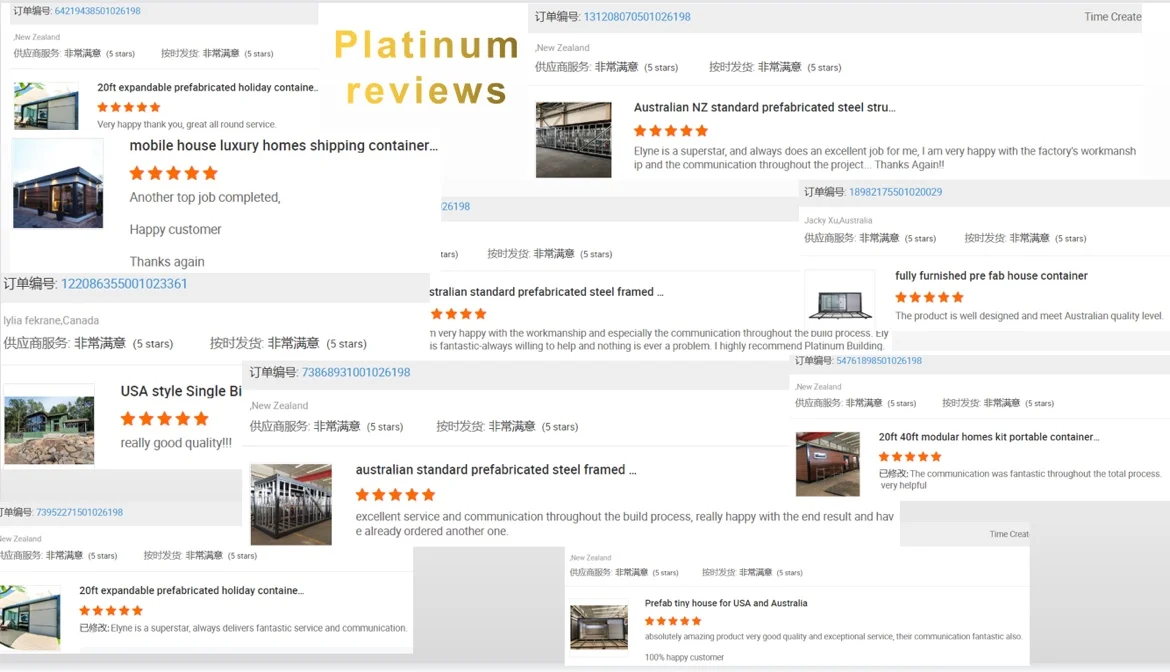Click the Australian NZ steel structure thumbnail
Screen dimensions: 1170x672
tap(573, 139)
